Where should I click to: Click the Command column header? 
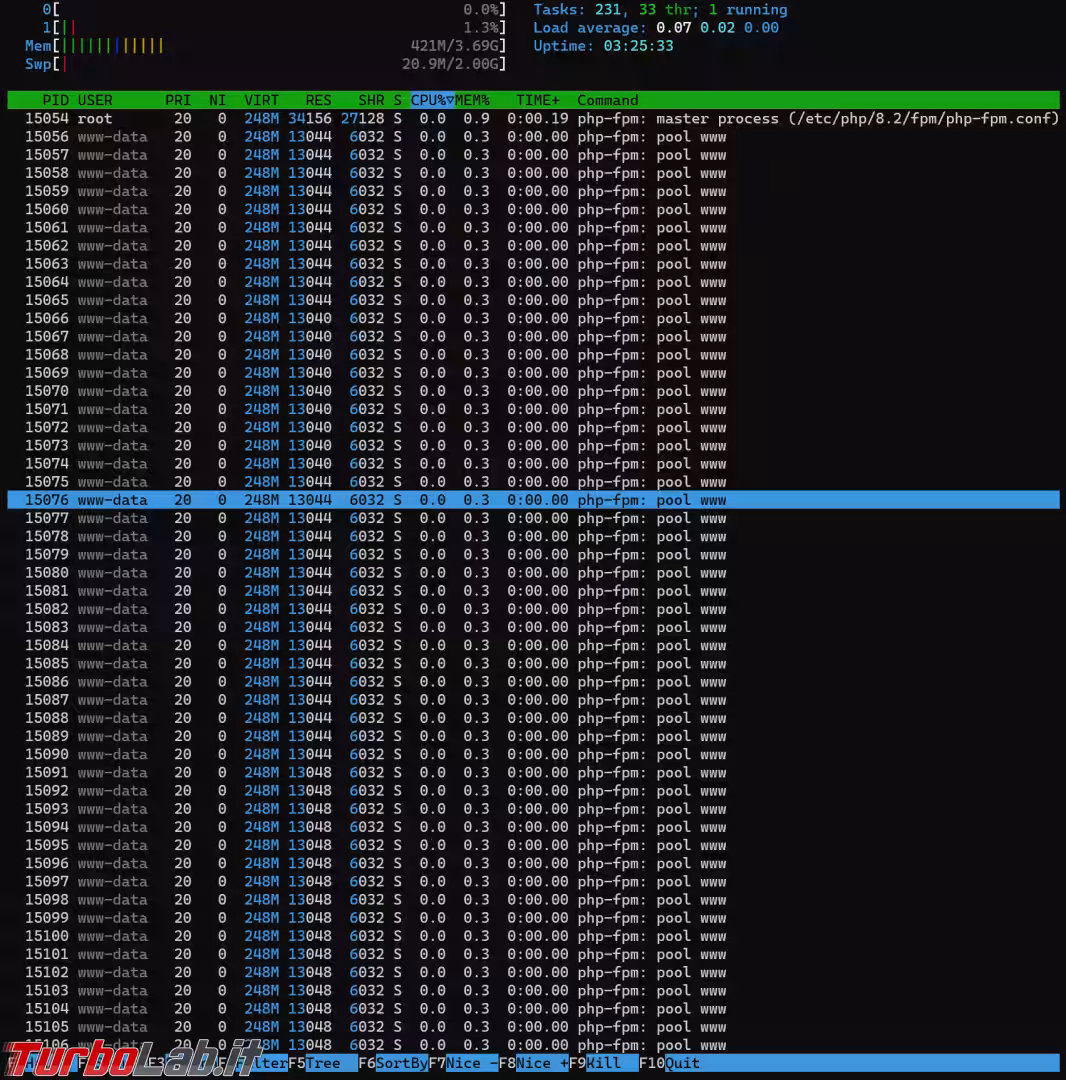click(x=607, y=100)
